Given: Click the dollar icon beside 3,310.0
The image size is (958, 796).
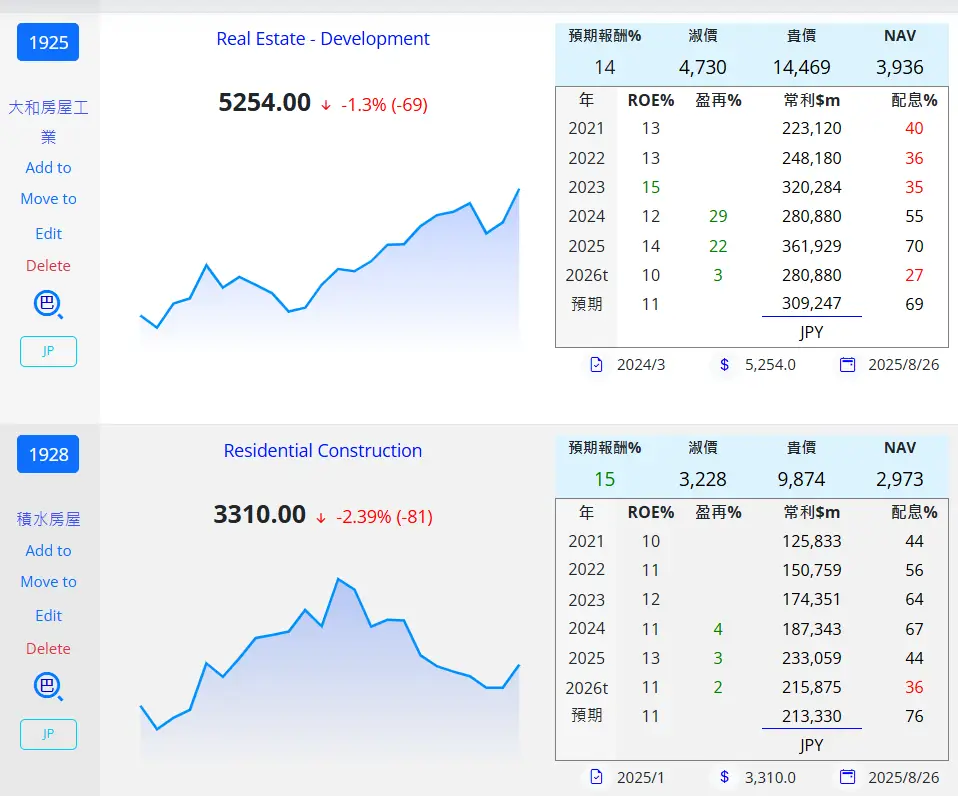Looking at the screenshot, I should point(724,777).
